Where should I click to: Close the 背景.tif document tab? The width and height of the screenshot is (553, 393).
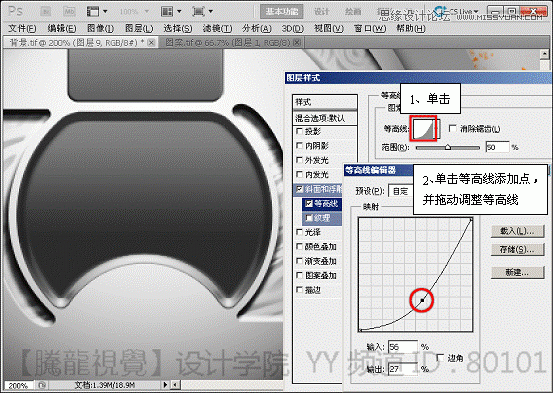[x=151, y=43]
